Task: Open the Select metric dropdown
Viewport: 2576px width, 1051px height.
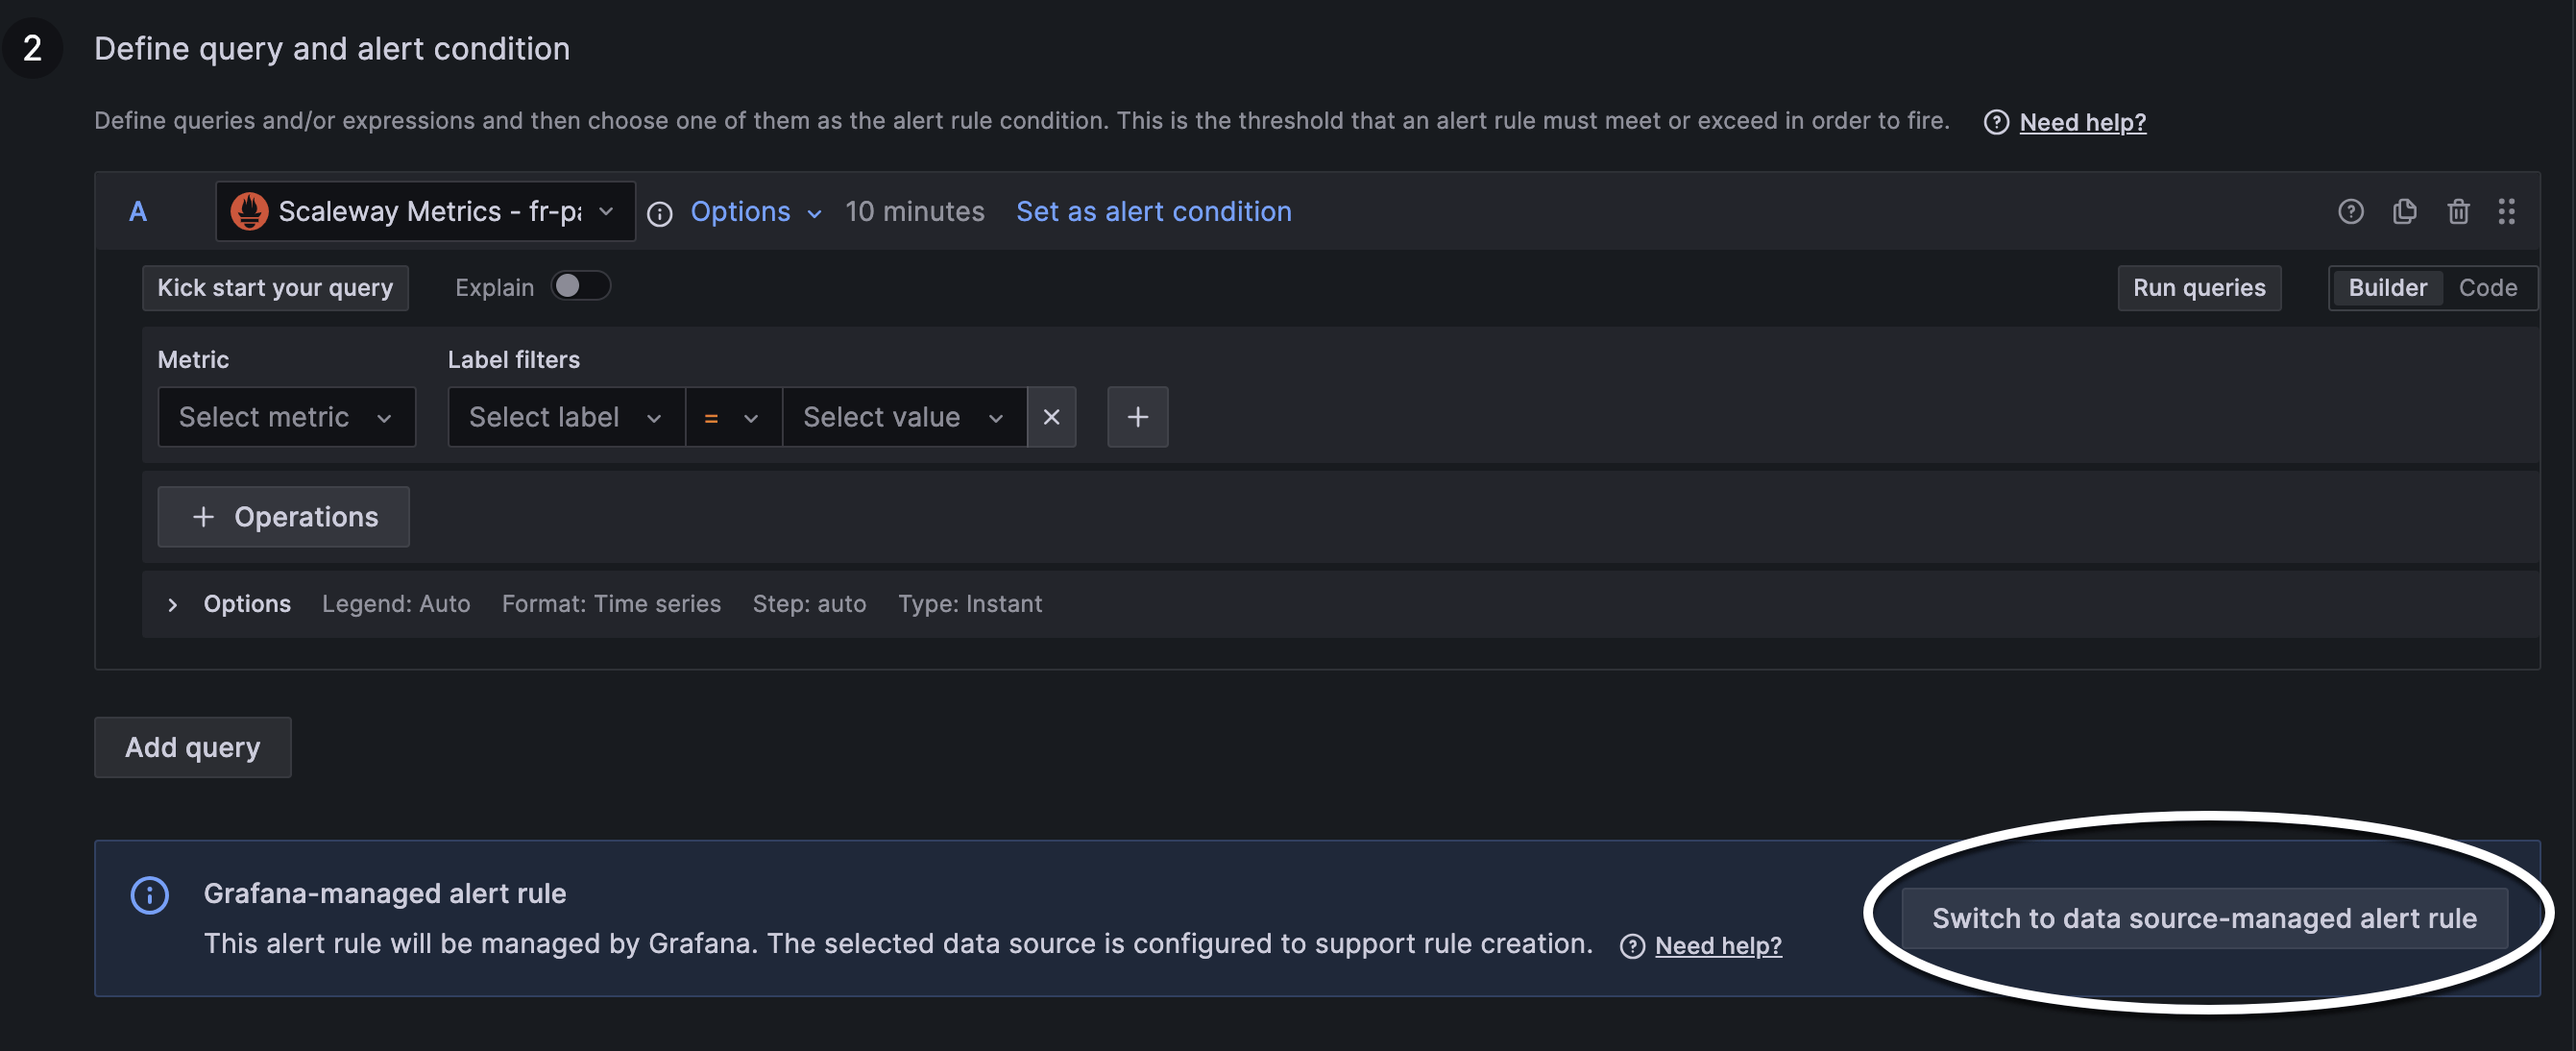Action: (286, 417)
